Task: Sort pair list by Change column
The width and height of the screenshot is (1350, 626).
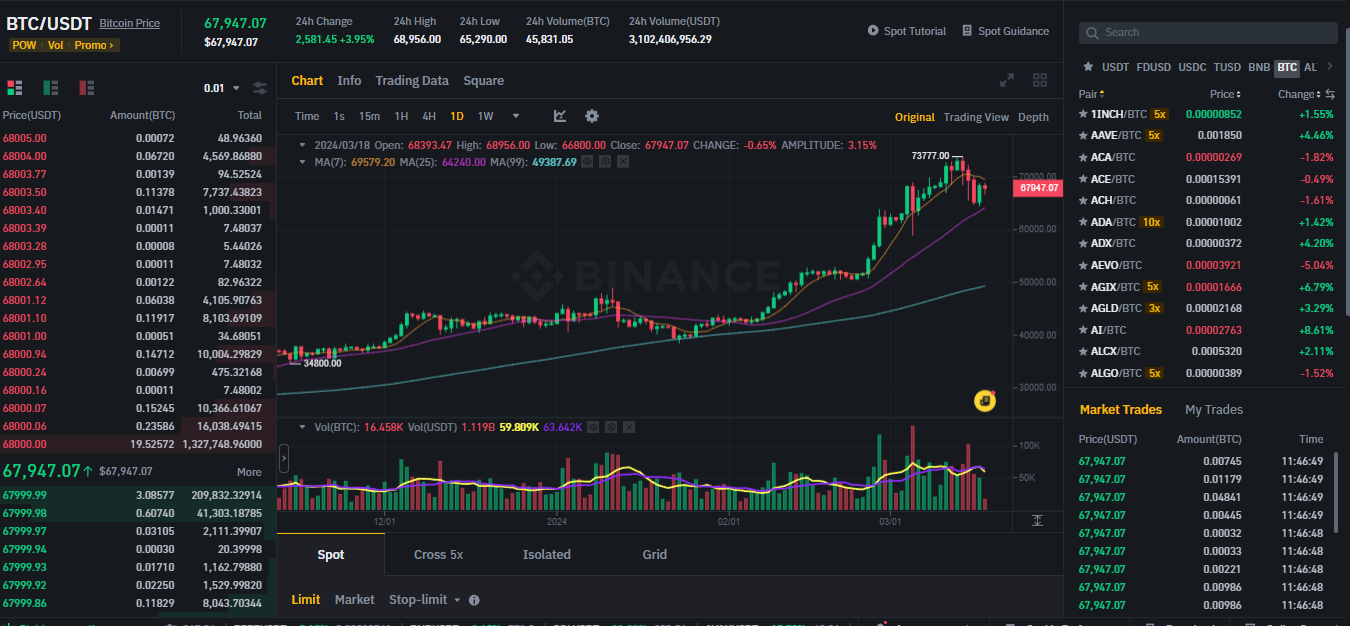Action: click(1300, 94)
